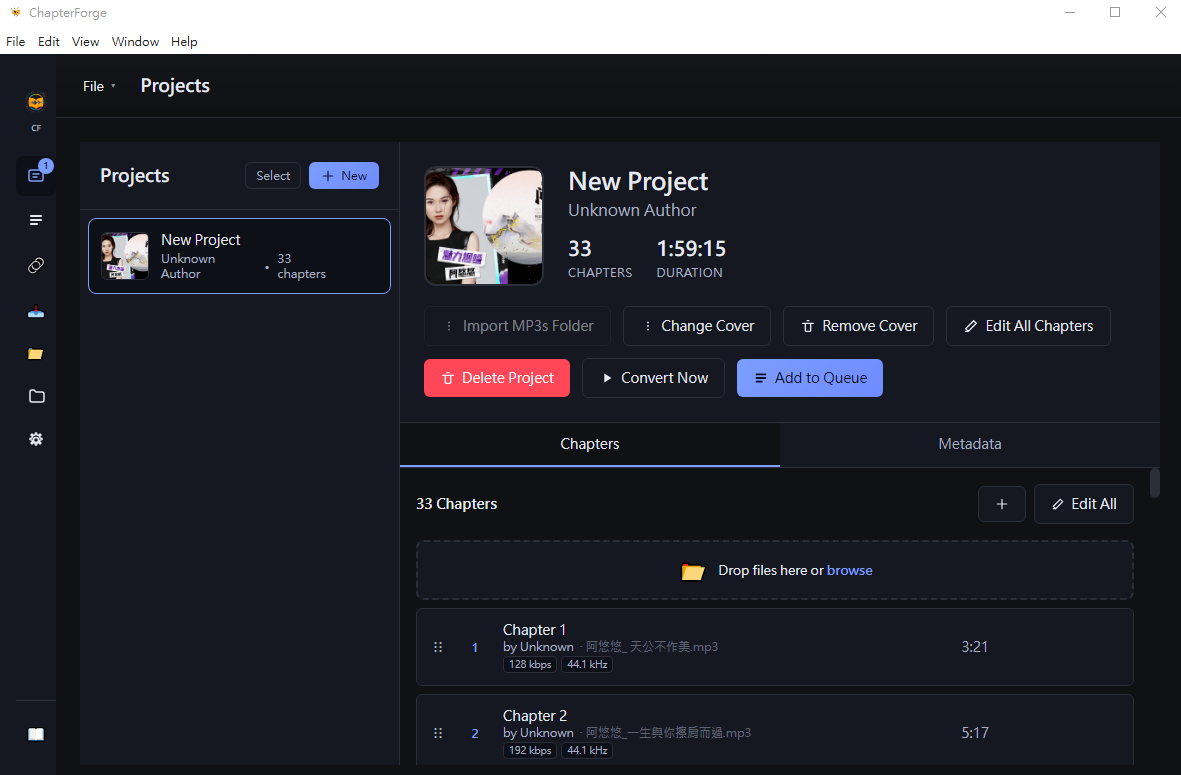
Task: Open the import tray sidebar icon
Action: pos(35,311)
